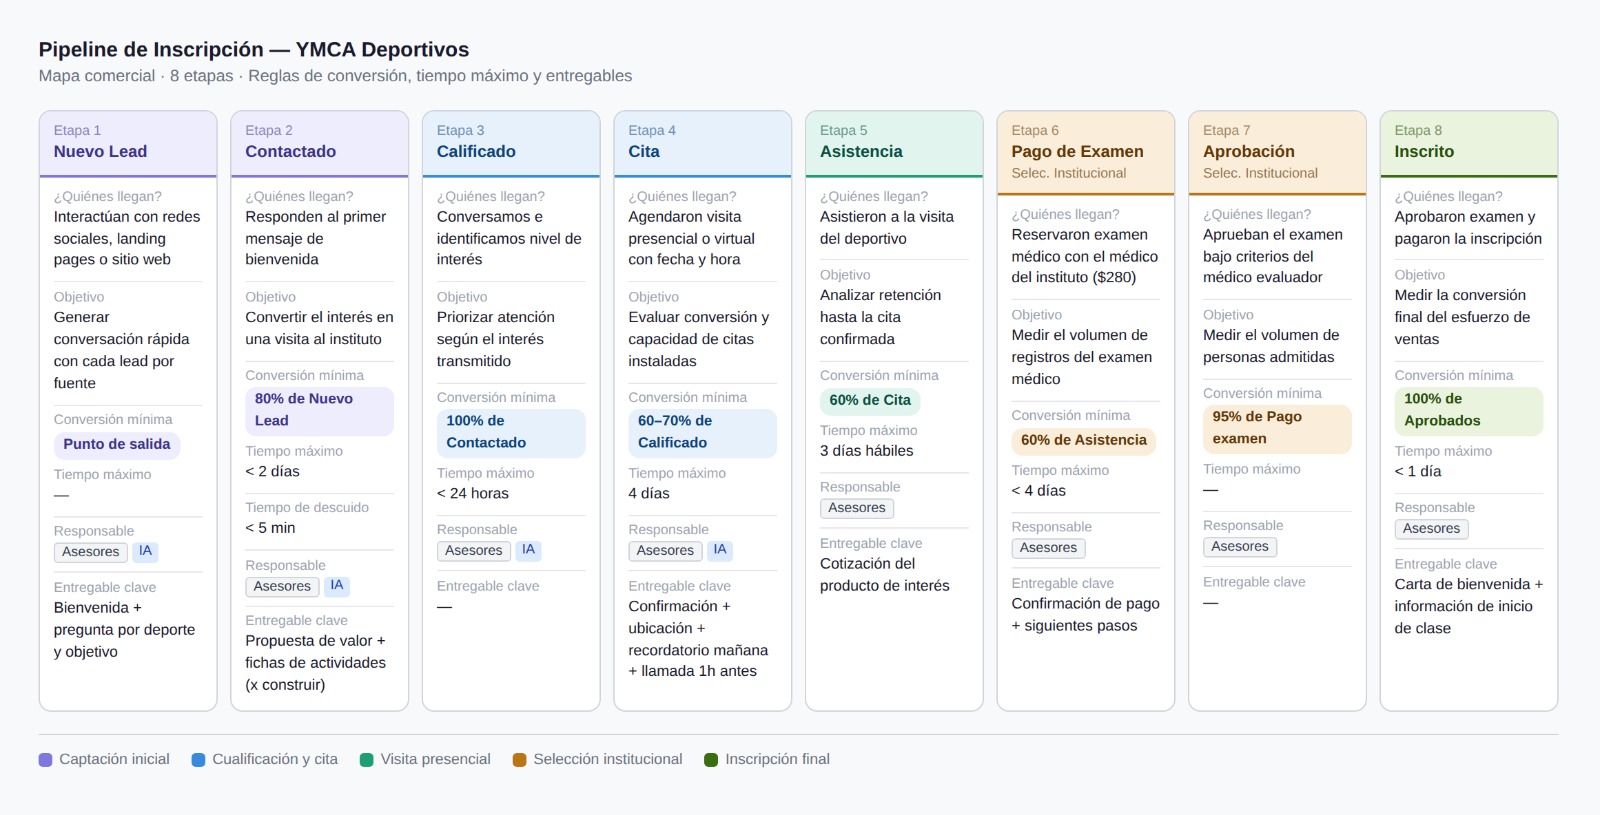
Task: Select the Cita stage header title
Action: pyautogui.click(x=644, y=152)
